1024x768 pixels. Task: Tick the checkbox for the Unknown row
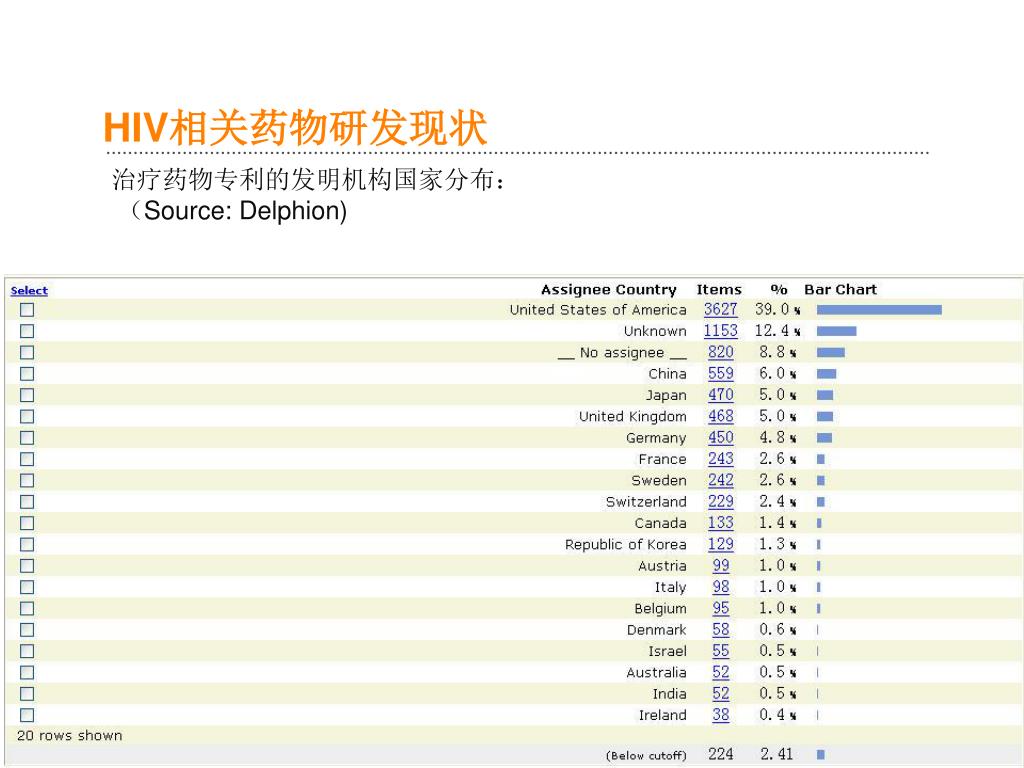(27, 331)
